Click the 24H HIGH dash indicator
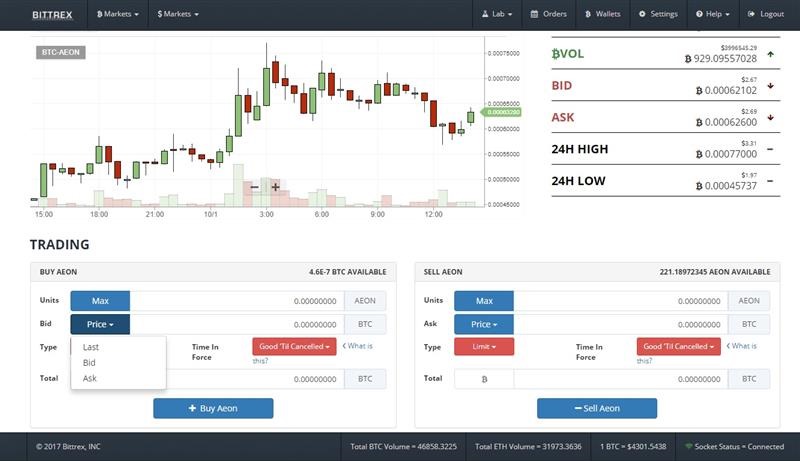Viewport: 800px width, 461px height. pos(770,149)
